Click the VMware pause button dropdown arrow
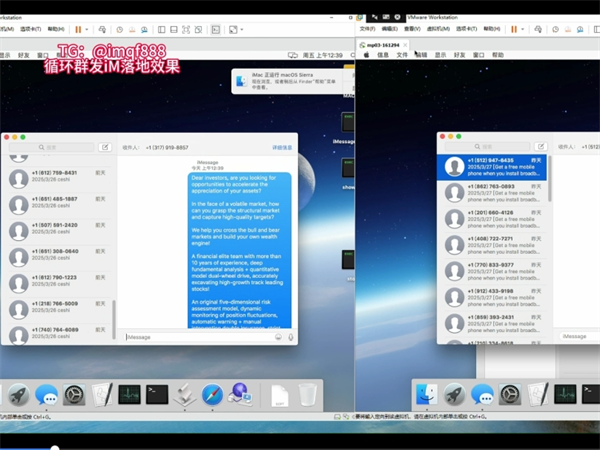Viewport: 600px width, 450px height. click(x=89, y=30)
